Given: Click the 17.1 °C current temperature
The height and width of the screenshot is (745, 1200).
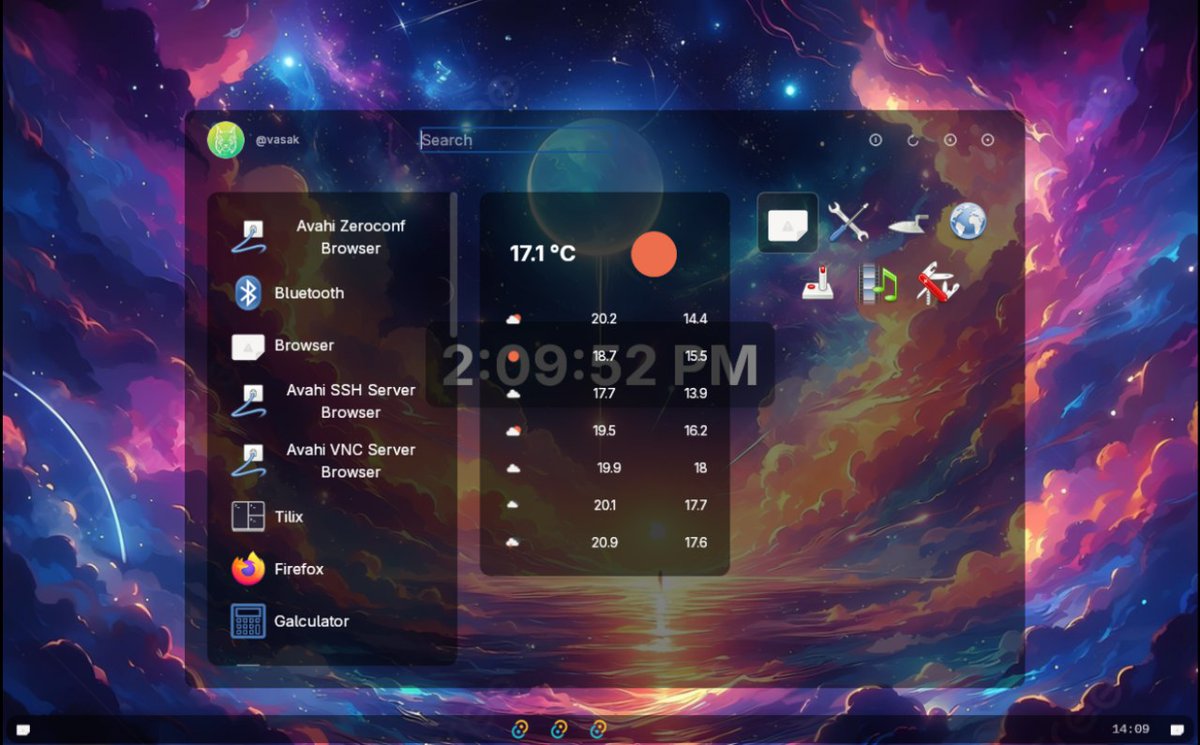Looking at the screenshot, I should pos(543,254).
